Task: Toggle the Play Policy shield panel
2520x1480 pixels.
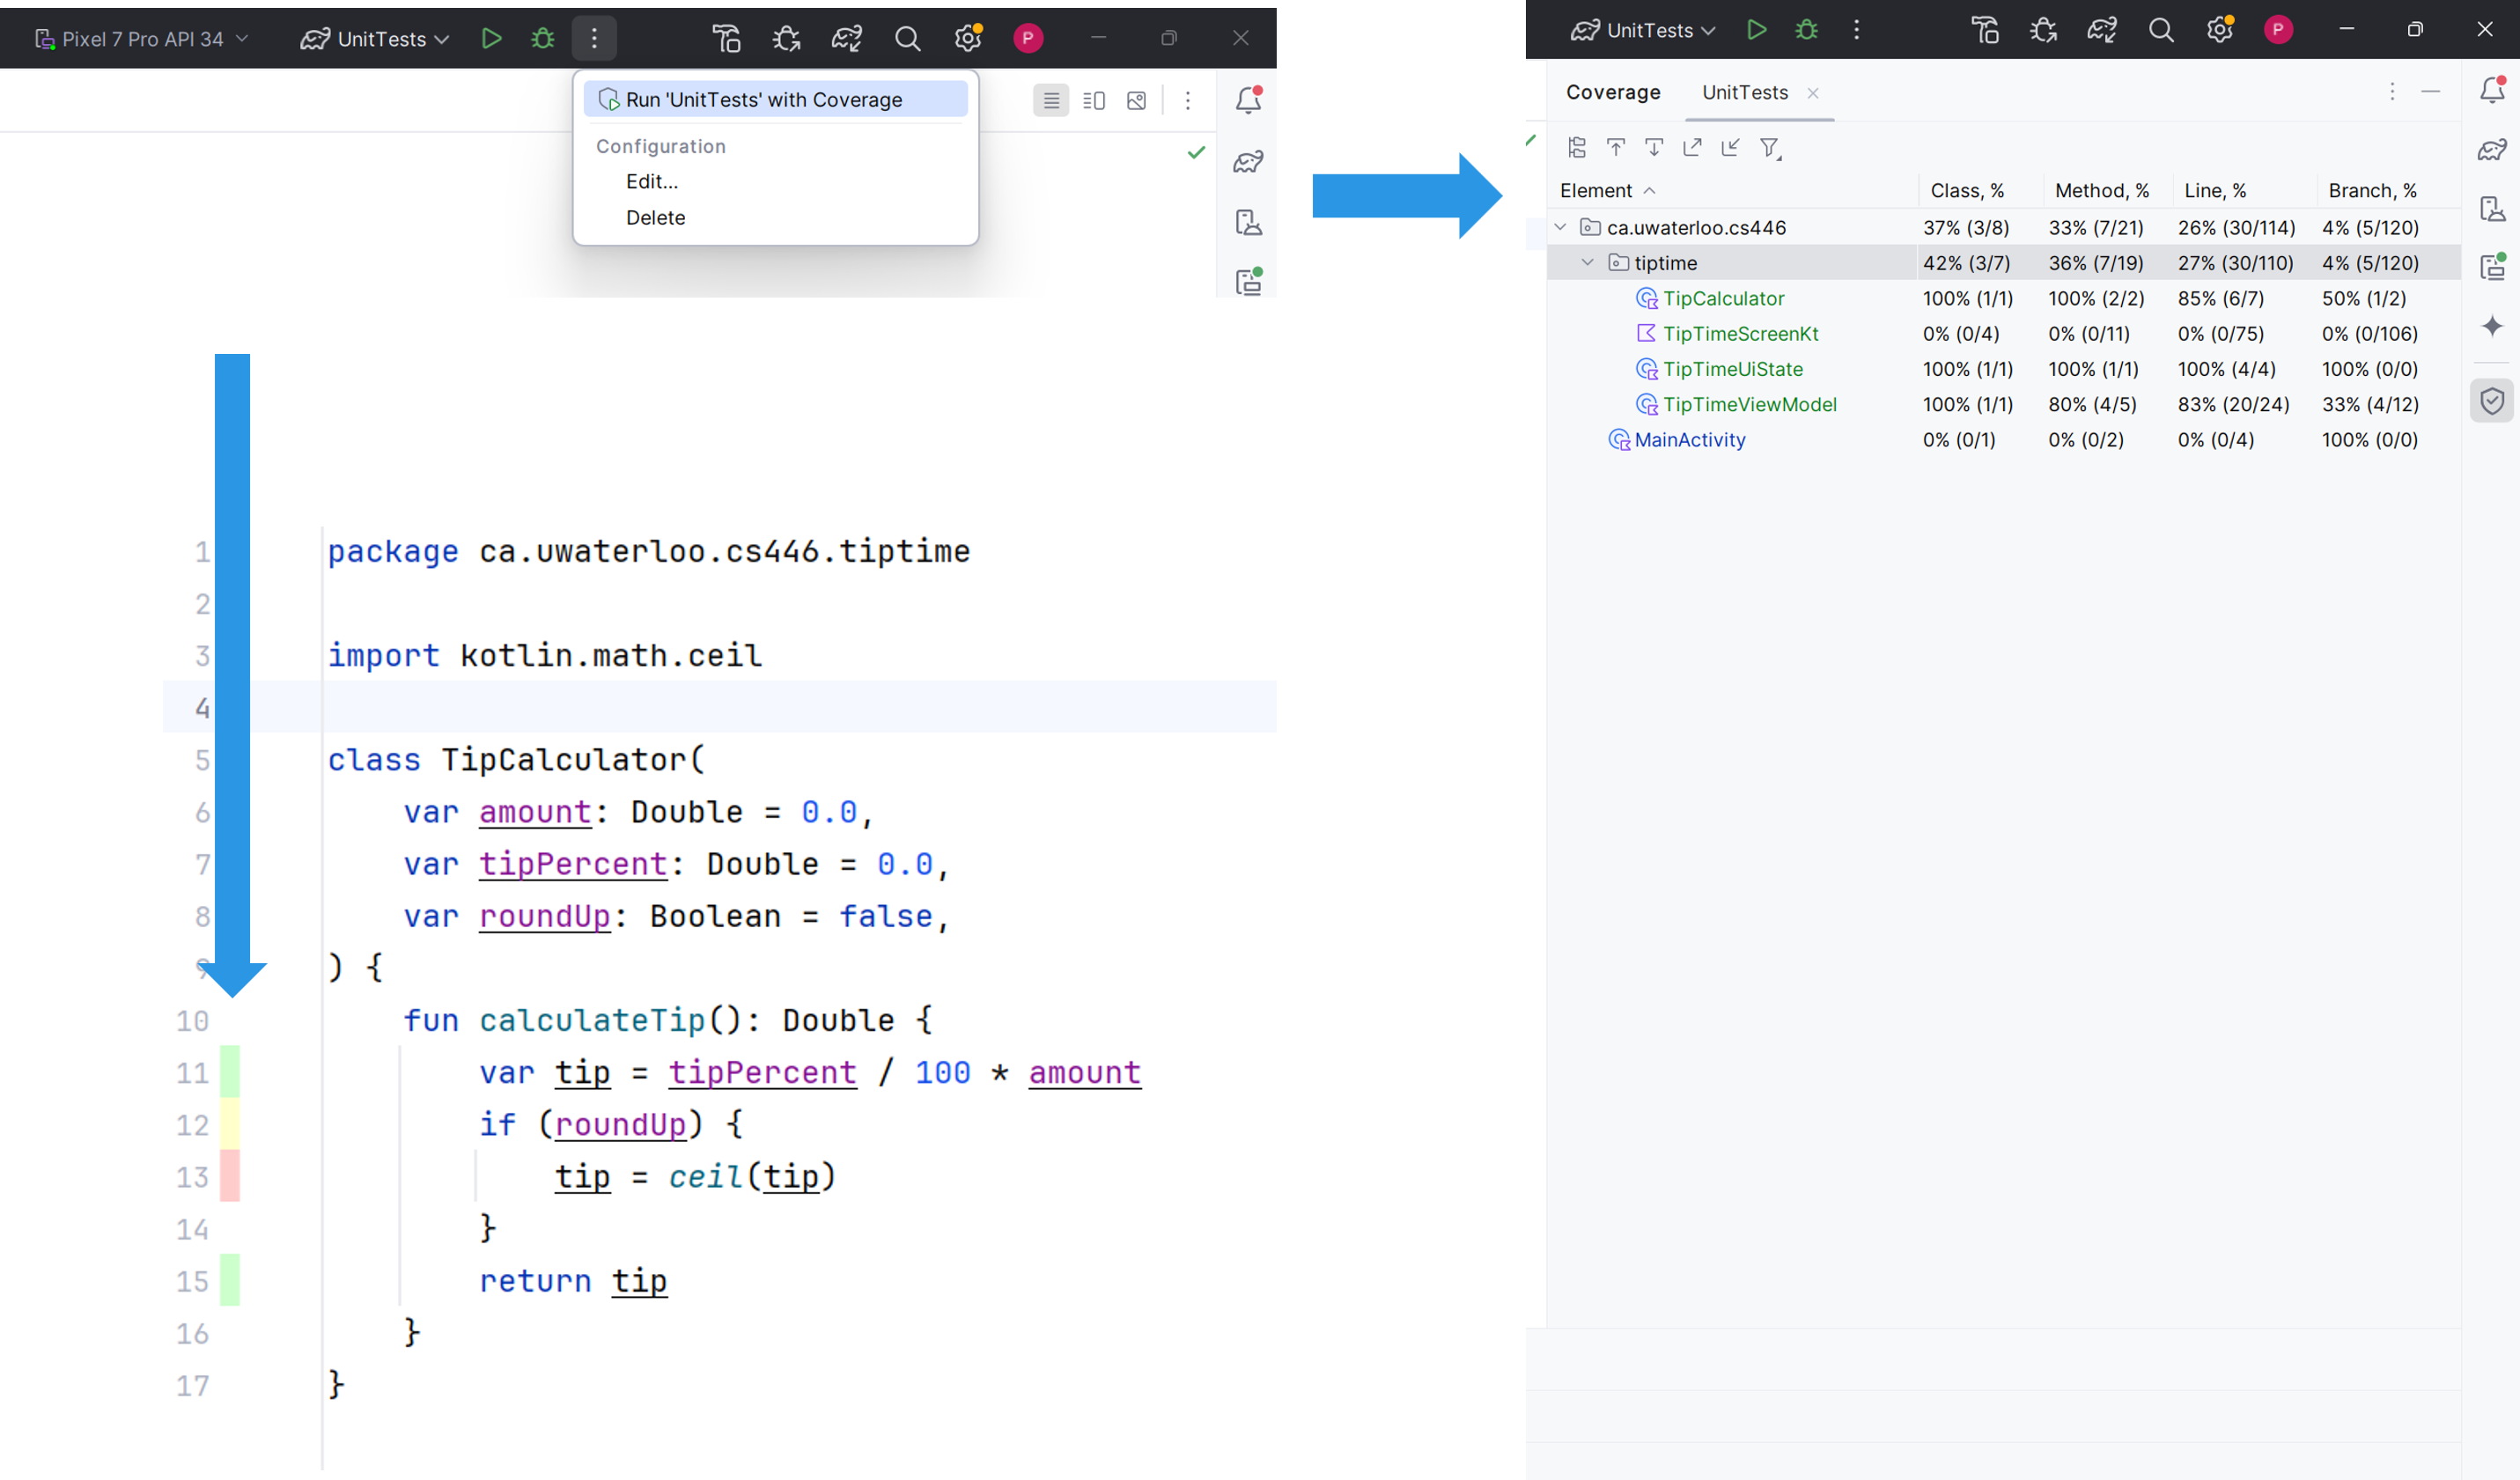Action: [2492, 401]
